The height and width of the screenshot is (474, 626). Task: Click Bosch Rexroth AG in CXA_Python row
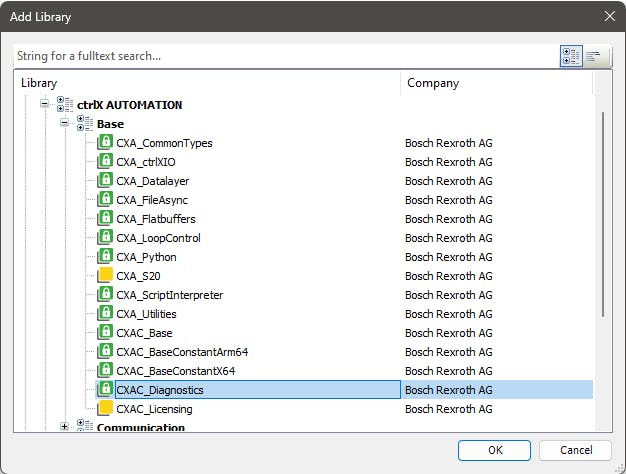tap(448, 256)
